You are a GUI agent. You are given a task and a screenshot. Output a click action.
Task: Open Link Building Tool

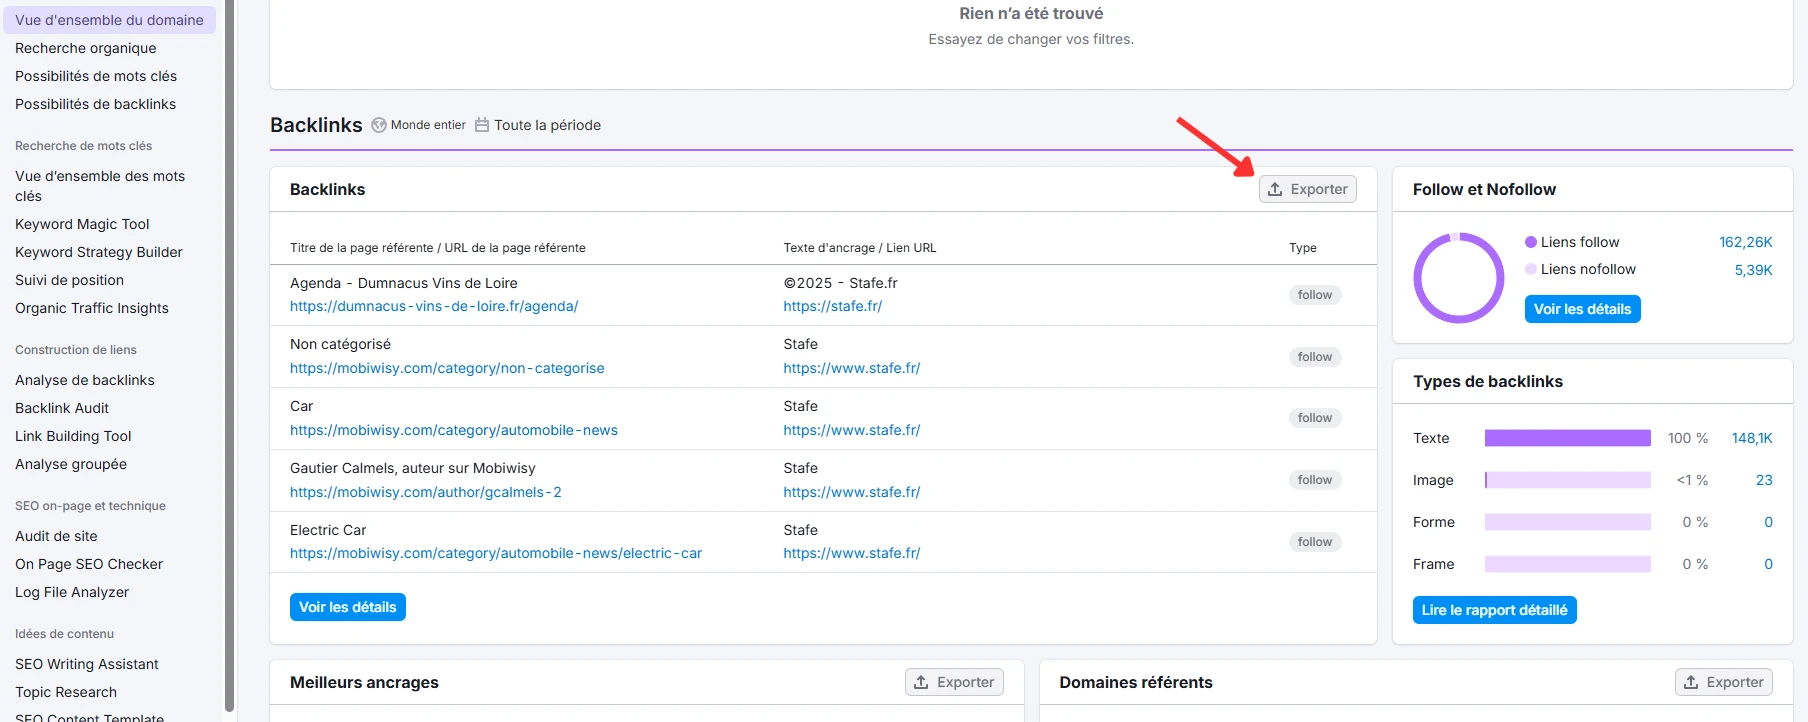tap(73, 436)
